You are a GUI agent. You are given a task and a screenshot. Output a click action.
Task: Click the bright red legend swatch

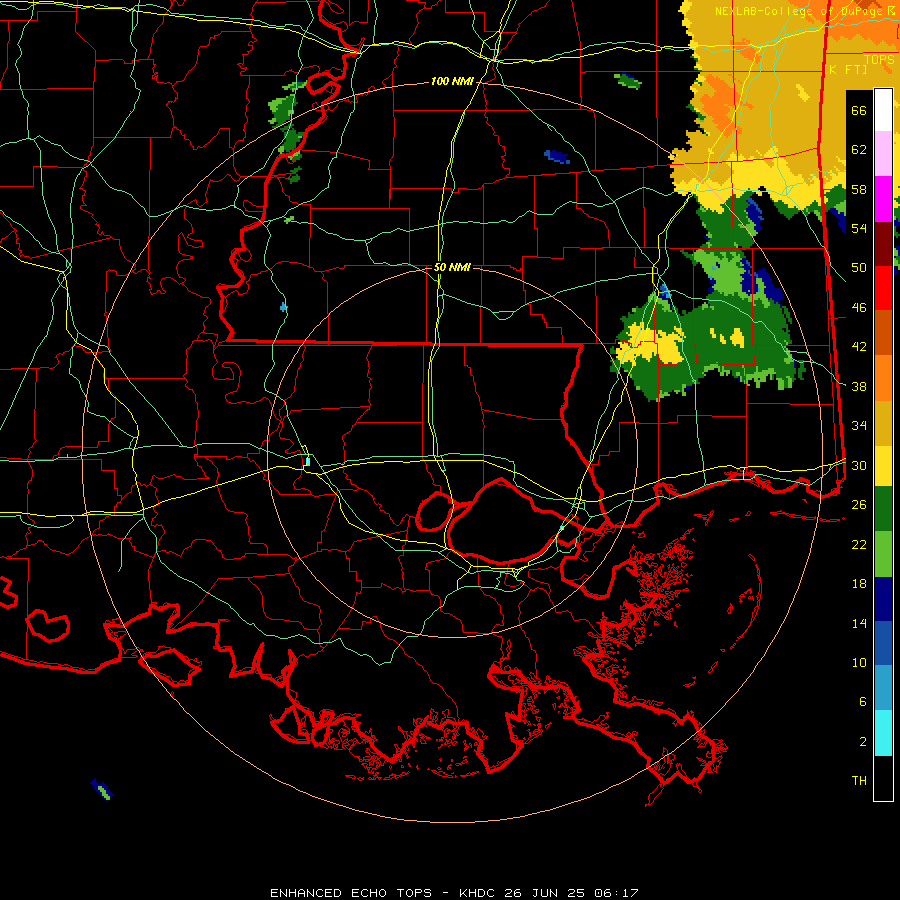pyautogui.click(x=883, y=288)
